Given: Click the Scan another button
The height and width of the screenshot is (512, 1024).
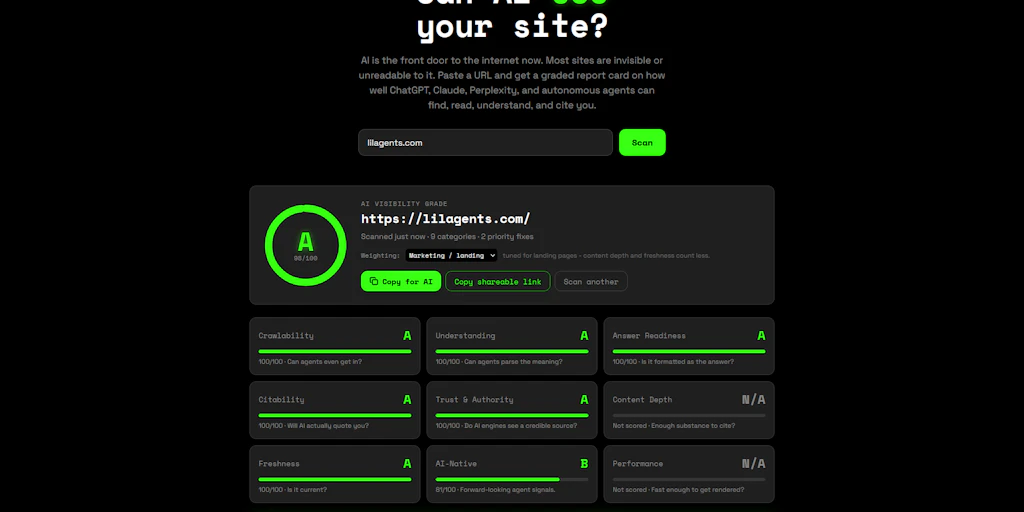Looking at the screenshot, I should [x=591, y=281].
